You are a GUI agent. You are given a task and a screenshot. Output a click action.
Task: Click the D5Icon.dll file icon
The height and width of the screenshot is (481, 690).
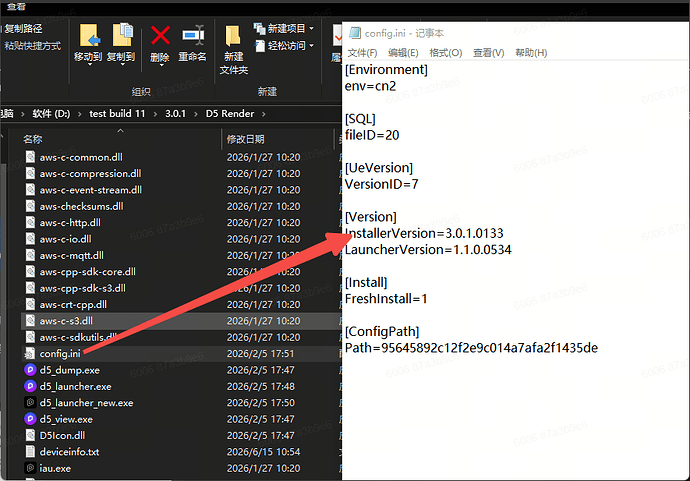tap(30, 435)
